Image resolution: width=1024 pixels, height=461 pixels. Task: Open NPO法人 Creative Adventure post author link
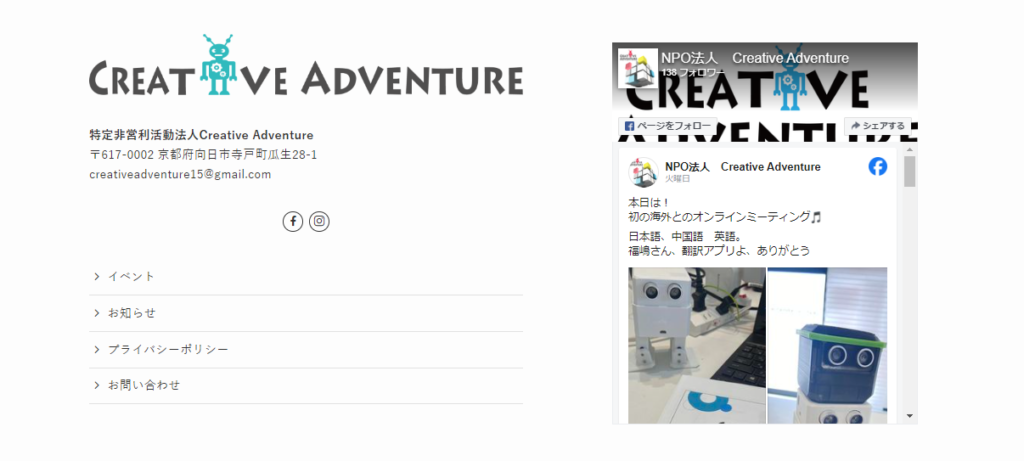(743, 167)
